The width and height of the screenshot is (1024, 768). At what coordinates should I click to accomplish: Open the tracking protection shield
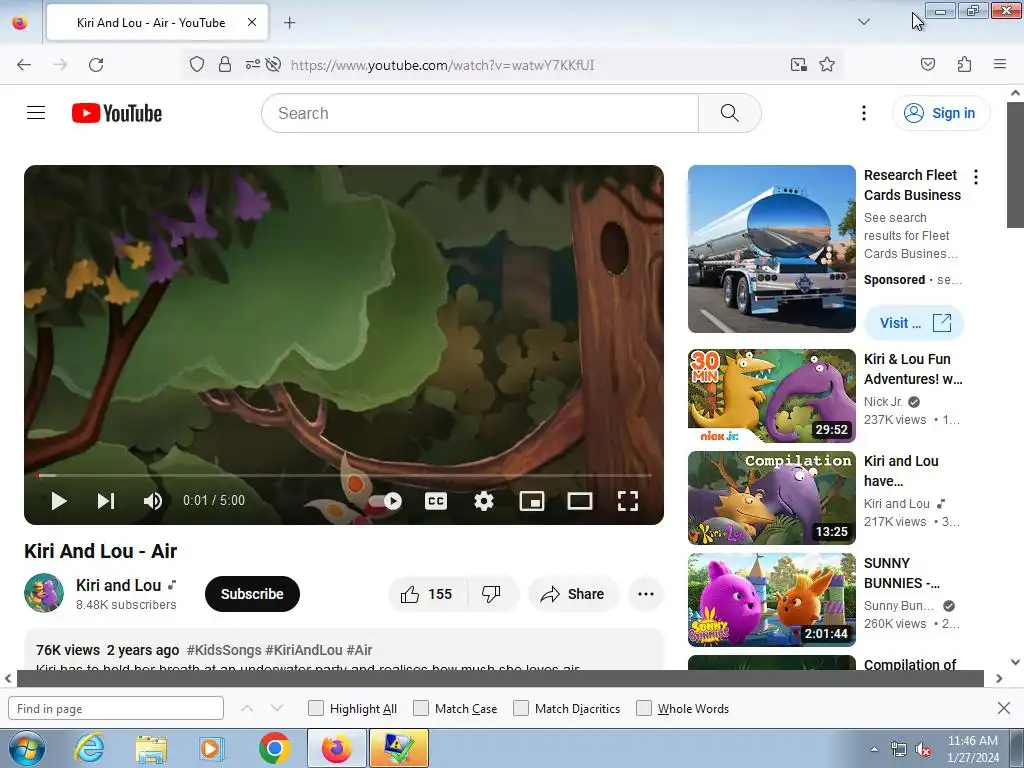point(197,64)
